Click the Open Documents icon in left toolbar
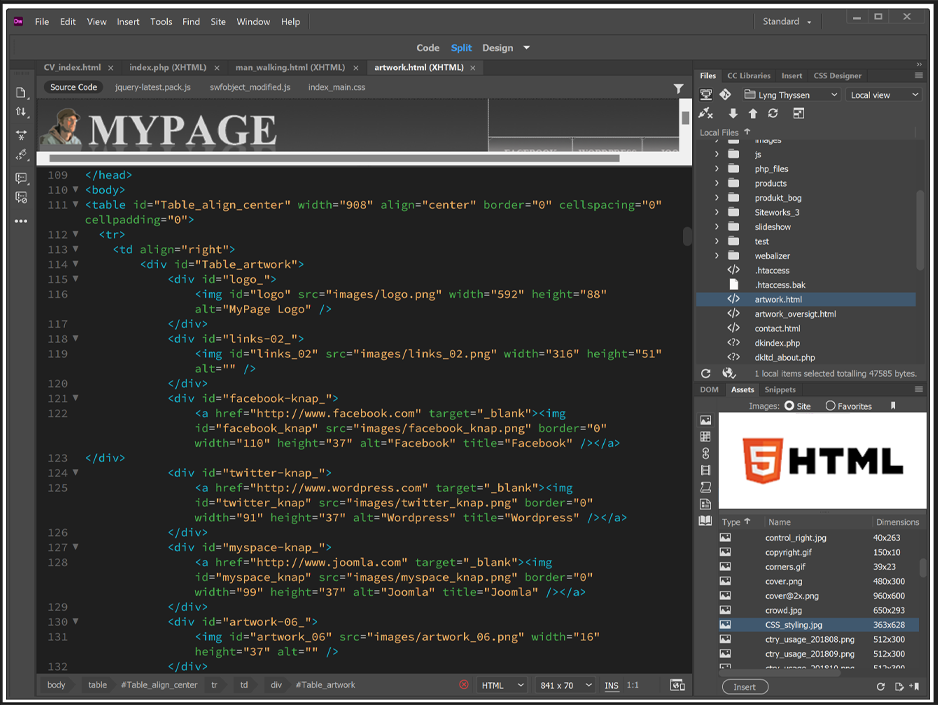938x705 pixels. (x=21, y=92)
